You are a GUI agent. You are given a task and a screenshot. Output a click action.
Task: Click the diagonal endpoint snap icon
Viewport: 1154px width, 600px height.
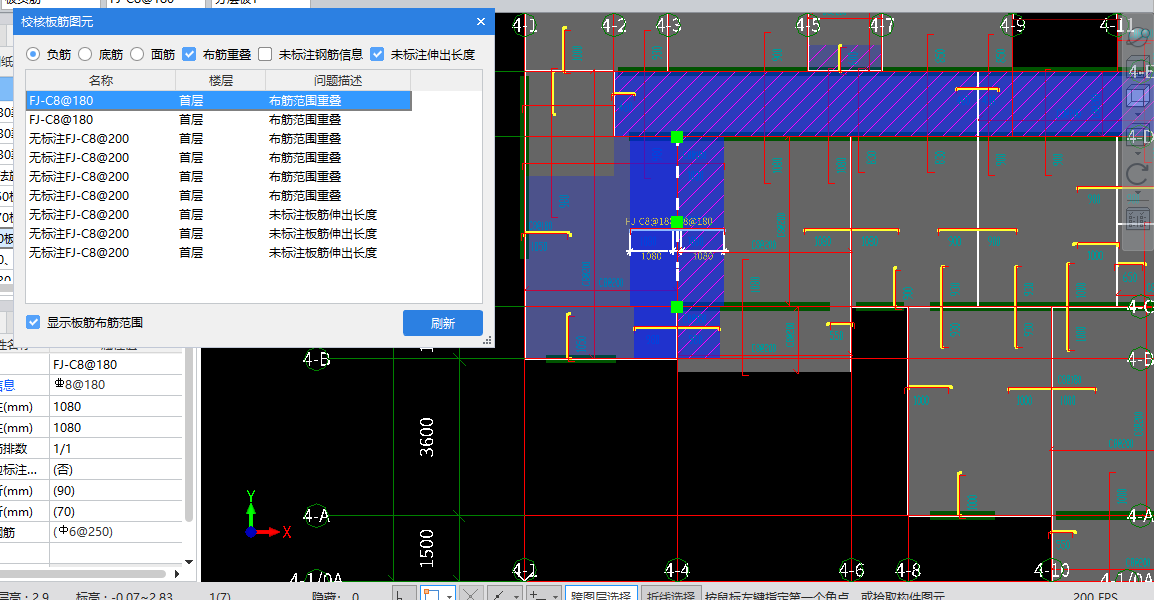pyautogui.click(x=499, y=594)
